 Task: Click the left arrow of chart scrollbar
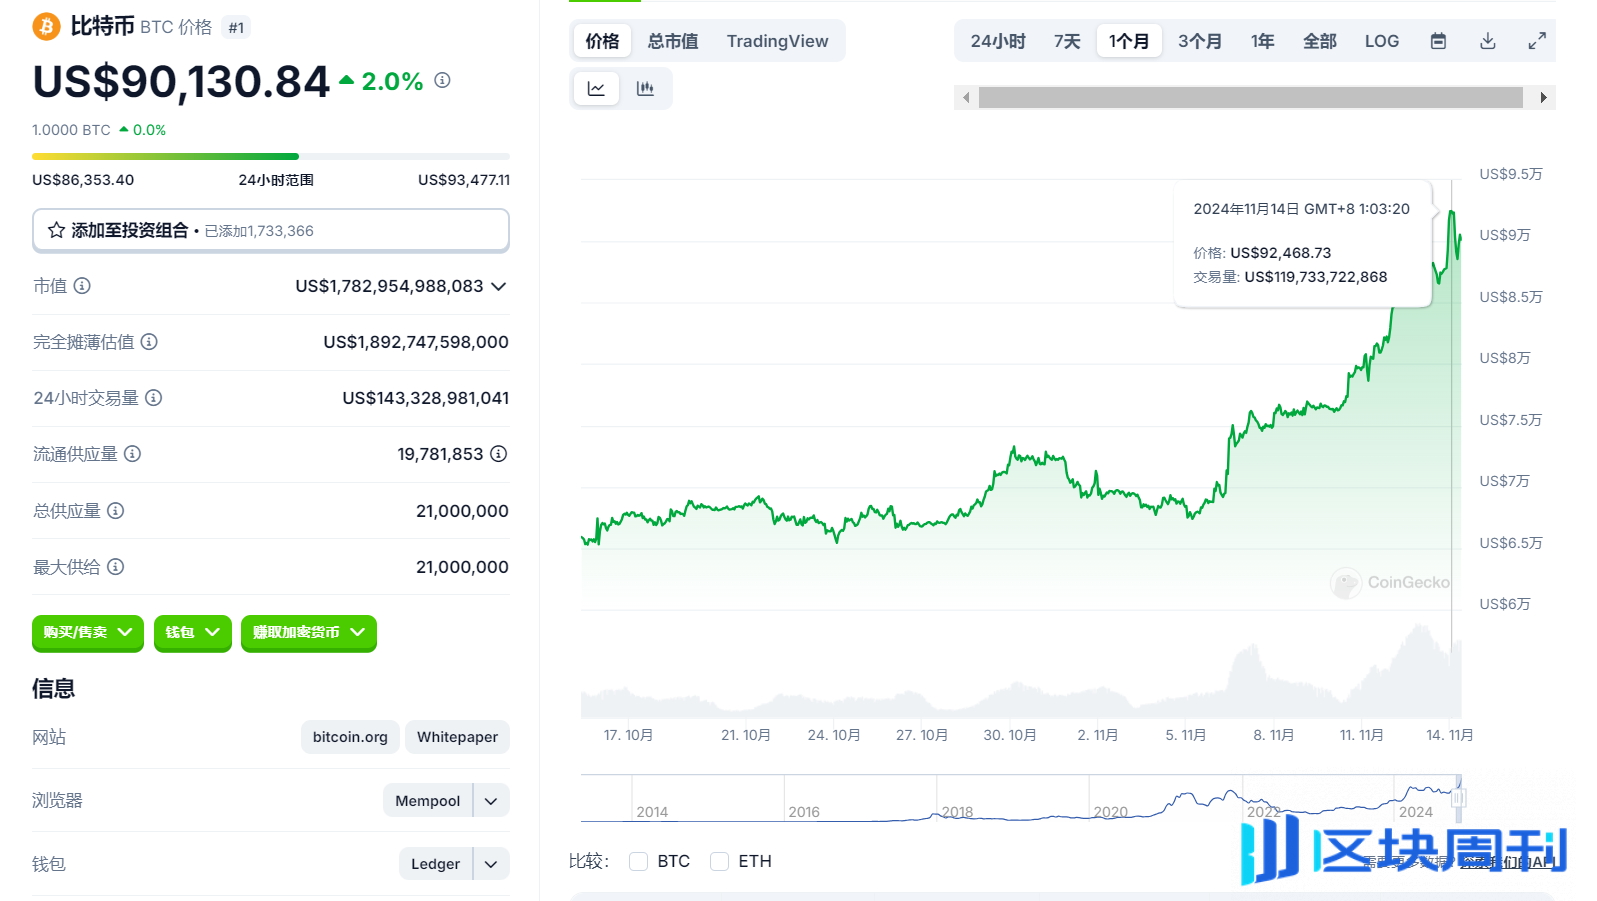point(966,97)
